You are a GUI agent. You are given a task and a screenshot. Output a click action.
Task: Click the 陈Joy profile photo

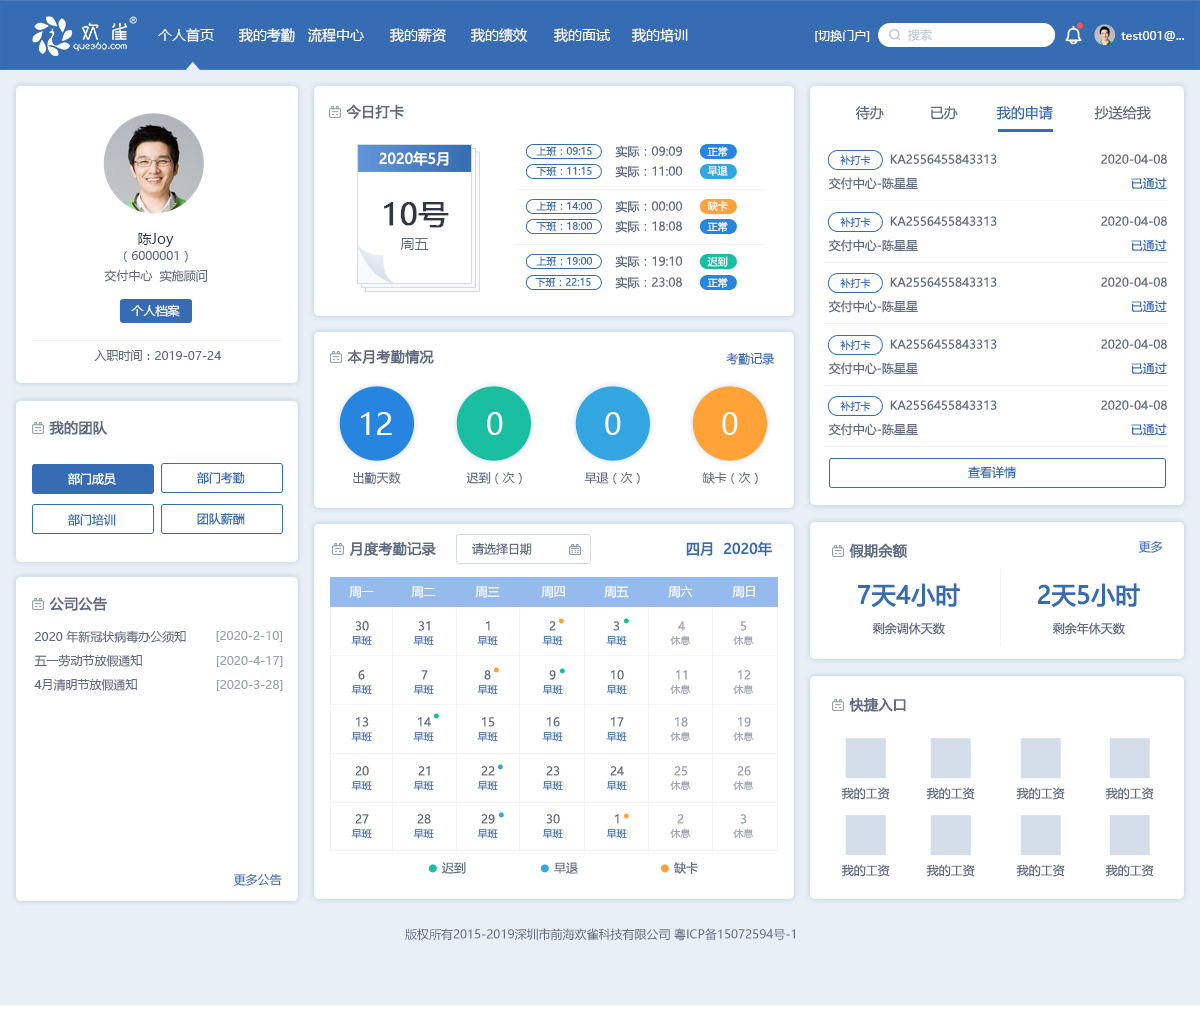(154, 162)
